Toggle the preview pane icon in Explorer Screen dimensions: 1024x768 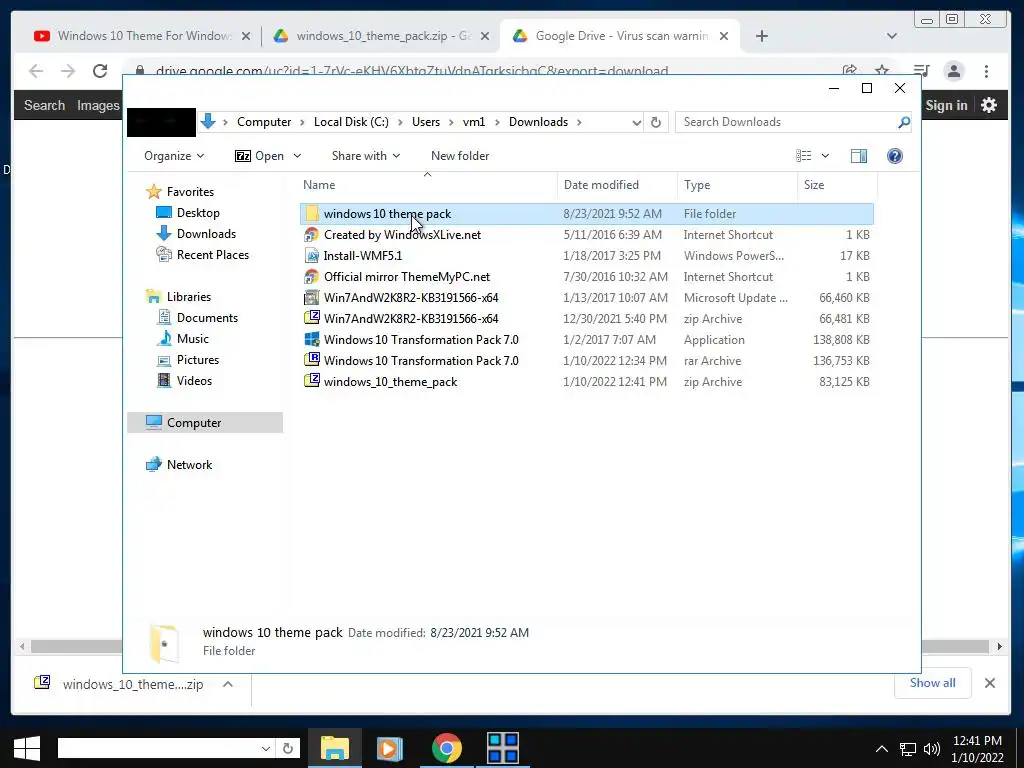[859, 156]
